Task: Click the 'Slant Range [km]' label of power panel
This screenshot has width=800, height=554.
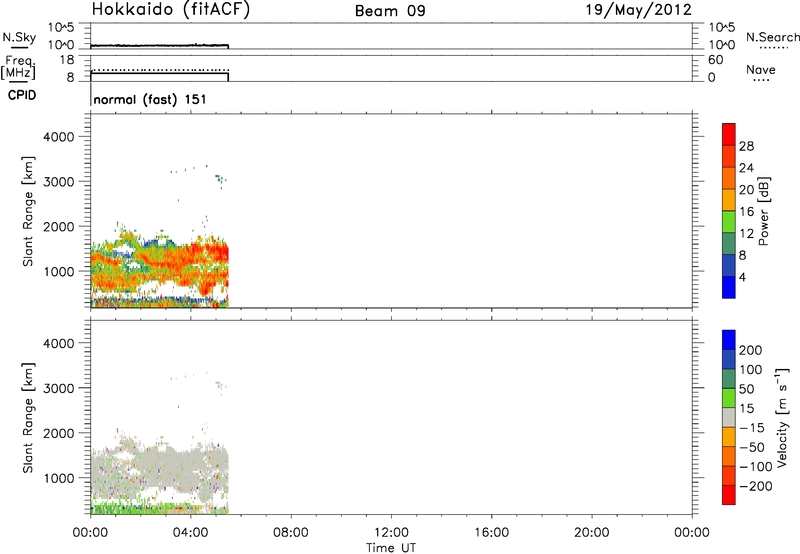Action: pos(28,211)
